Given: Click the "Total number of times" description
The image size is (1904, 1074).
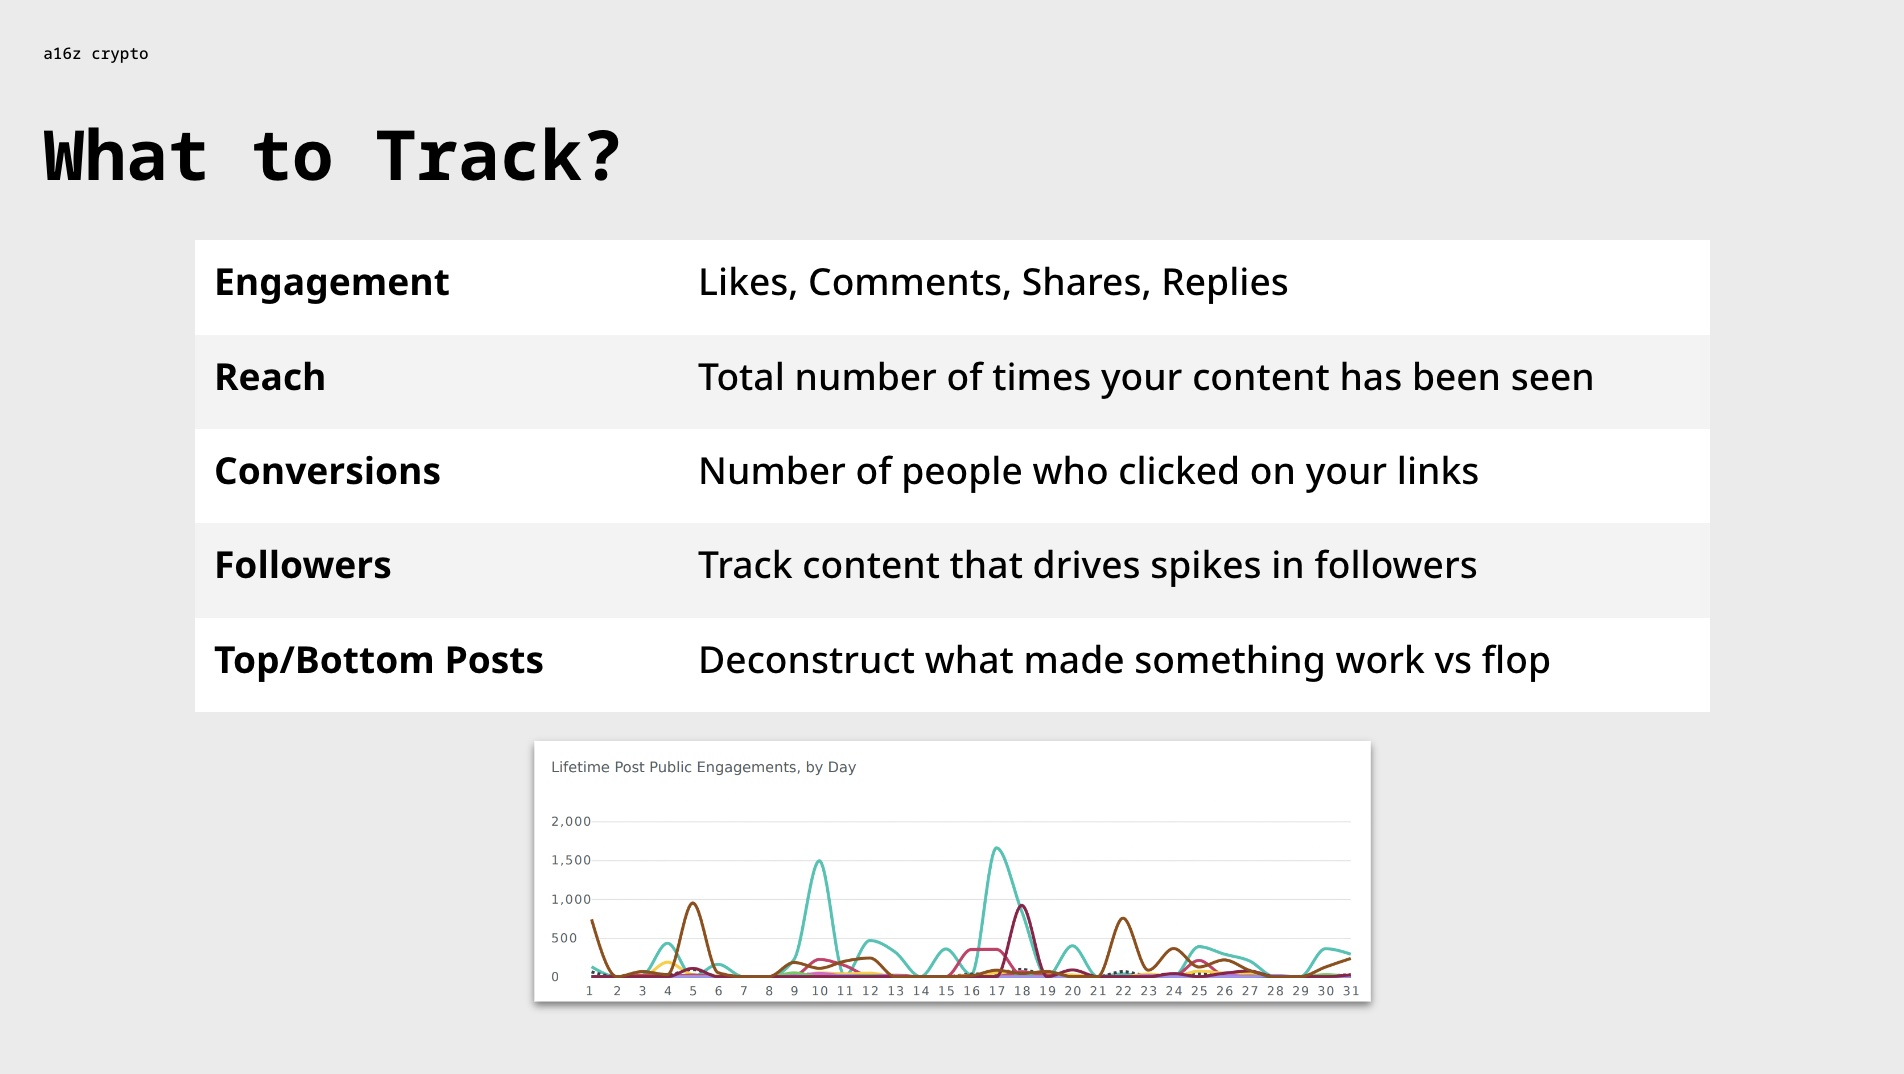Looking at the screenshot, I should [1145, 378].
